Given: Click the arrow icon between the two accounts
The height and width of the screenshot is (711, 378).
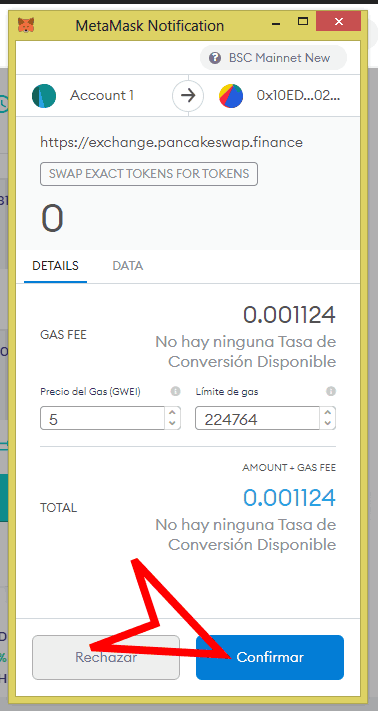Looking at the screenshot, I should [188, 96].
